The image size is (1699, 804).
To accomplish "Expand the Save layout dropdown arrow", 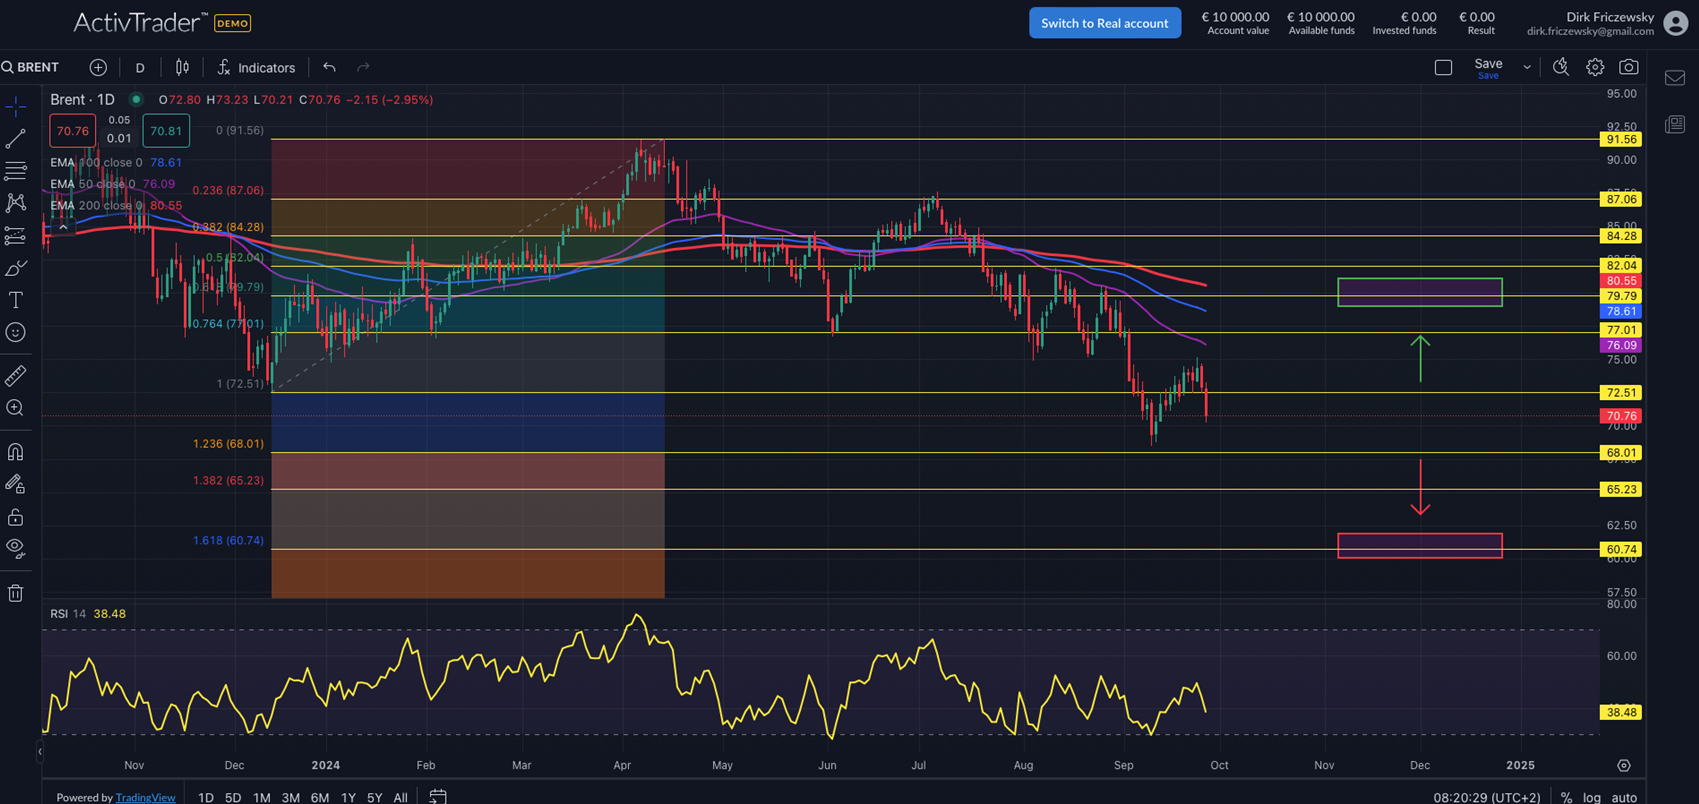I will coord(1527,67).
